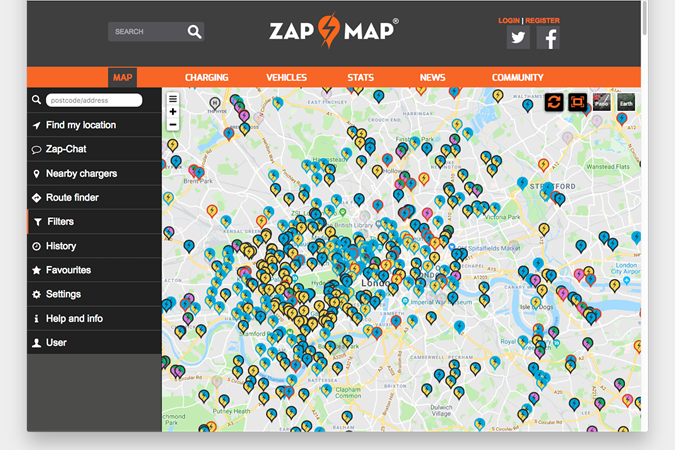The height and width of the screenshot is (450, 675).
Task: Click the REGISTER link
Action: [542, 20]
